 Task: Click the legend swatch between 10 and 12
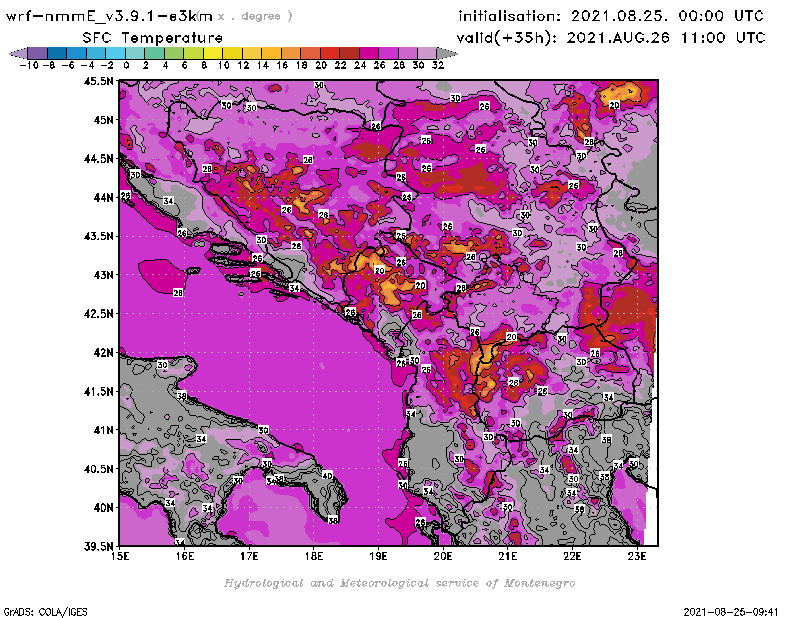point(232,53)
